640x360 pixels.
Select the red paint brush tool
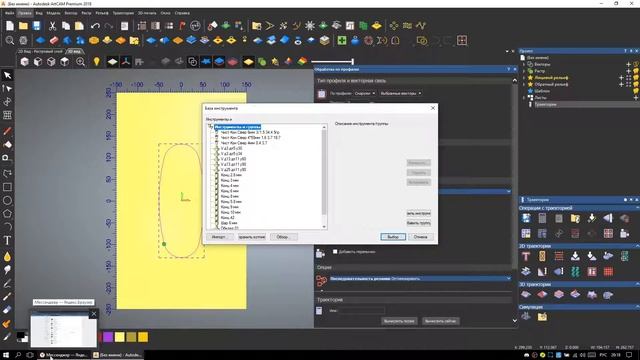[x=7, y=131]
